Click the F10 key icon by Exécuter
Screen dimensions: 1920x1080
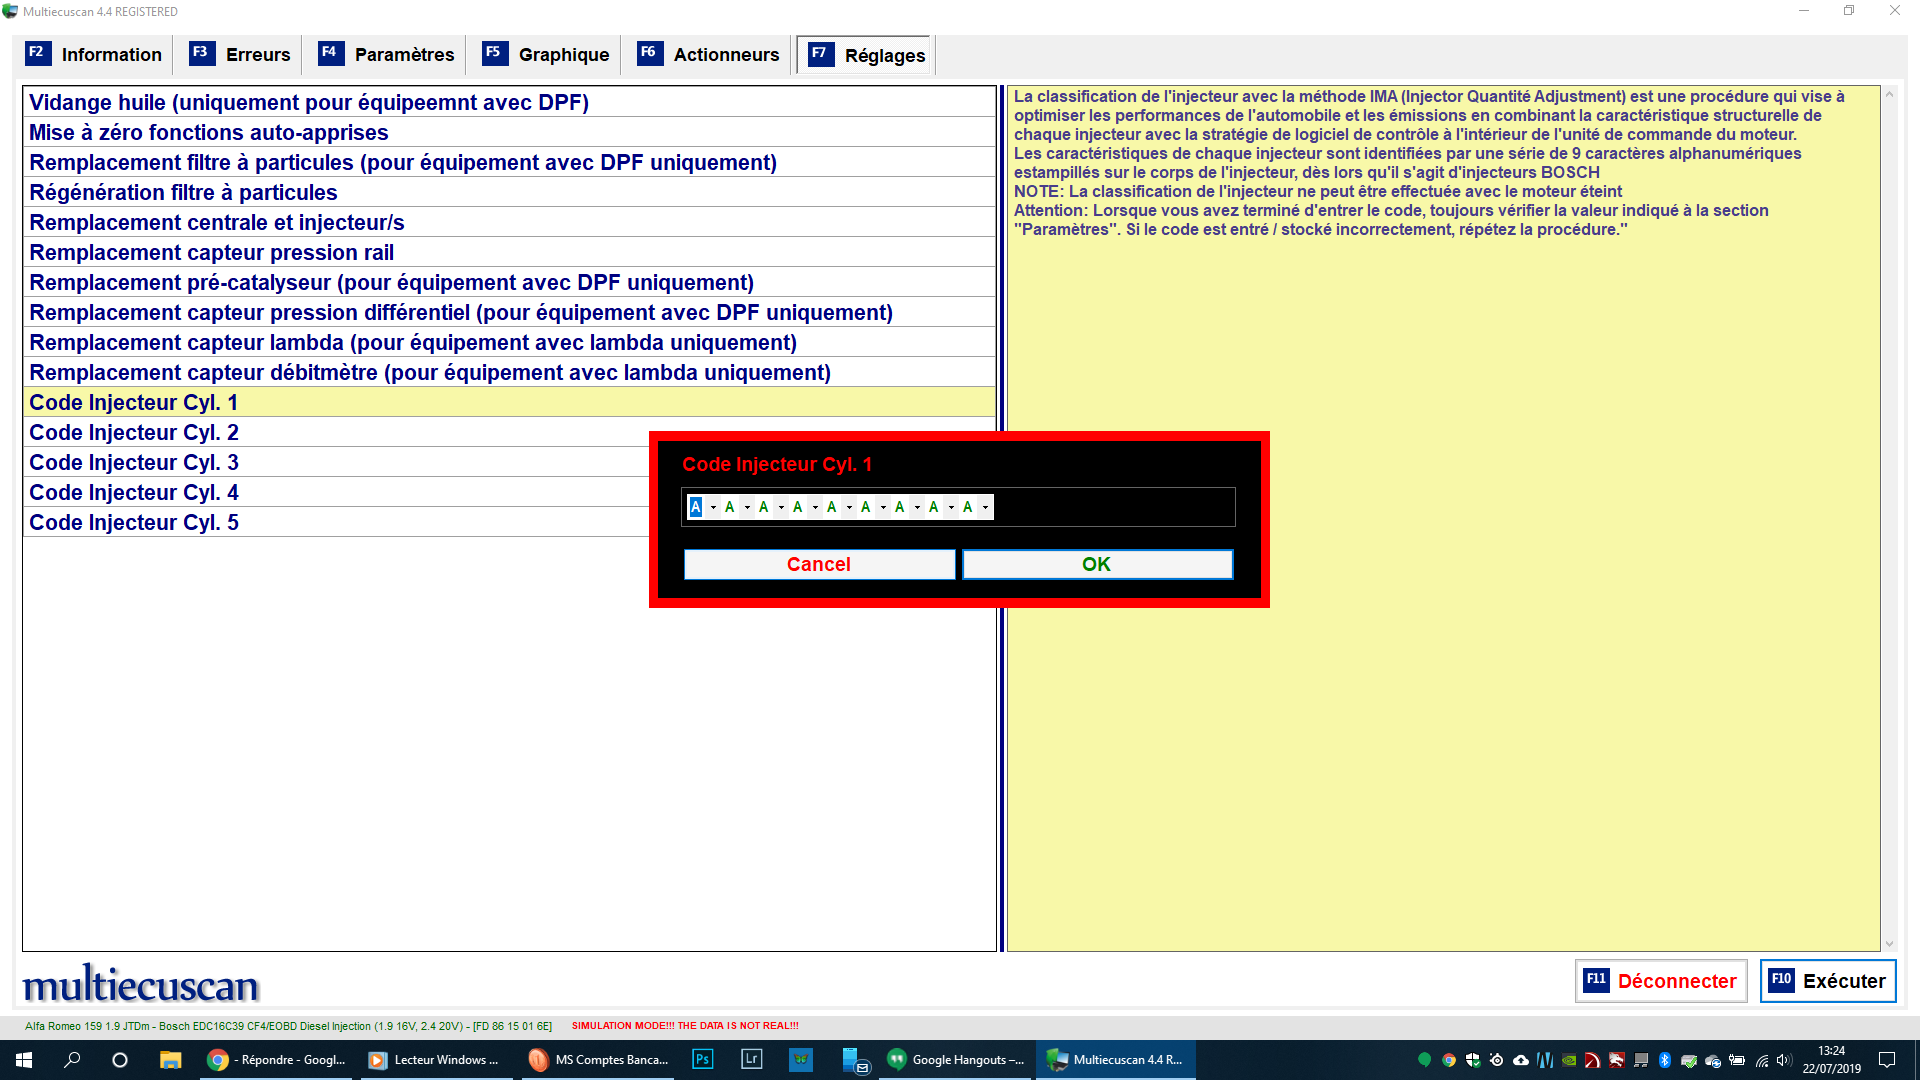1781,980
